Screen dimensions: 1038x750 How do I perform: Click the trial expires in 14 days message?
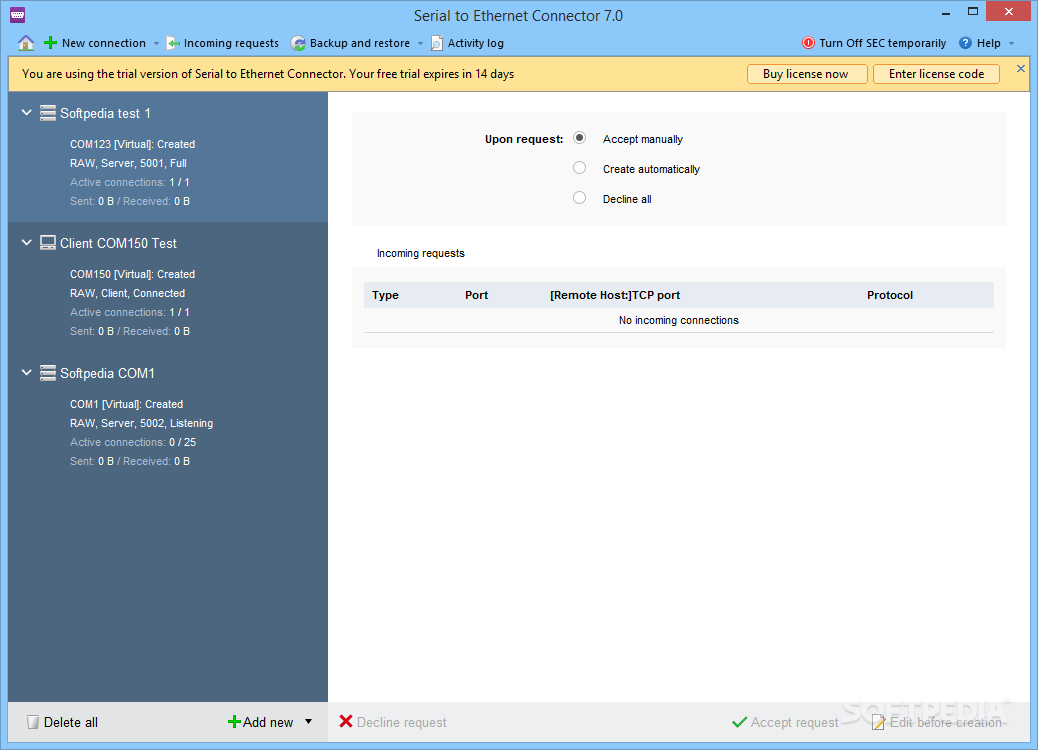[268, 74]
